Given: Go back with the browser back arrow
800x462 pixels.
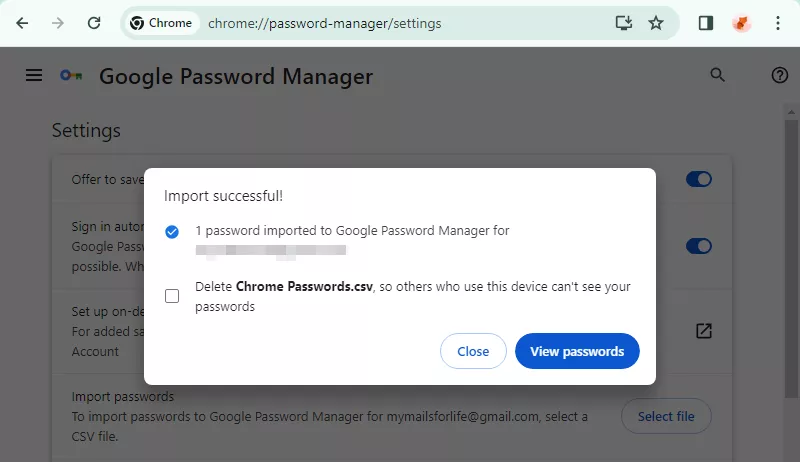Looking at the screenshot, I should coord(22,23).
